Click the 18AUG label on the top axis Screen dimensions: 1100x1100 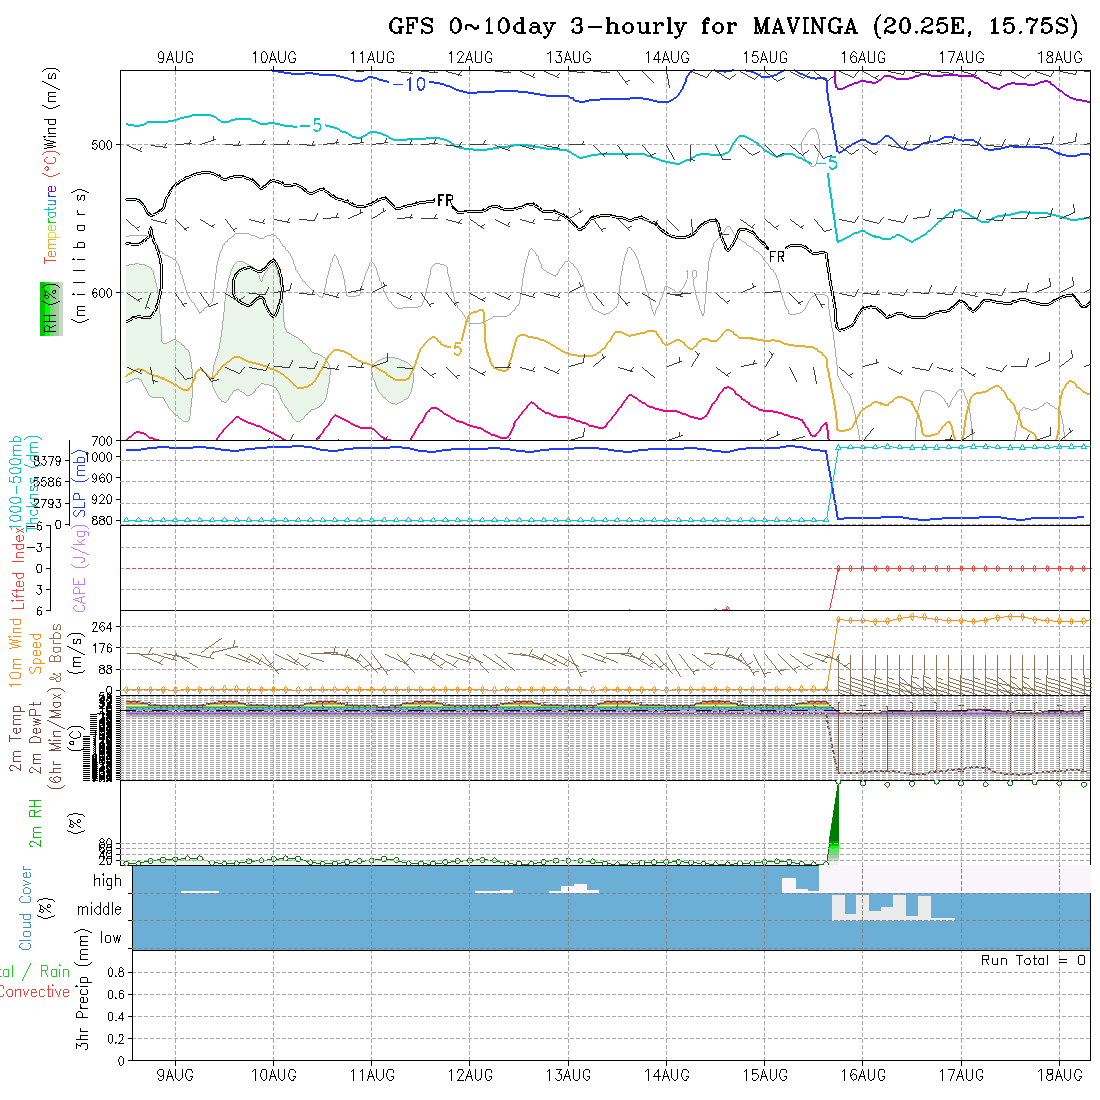1059,58
